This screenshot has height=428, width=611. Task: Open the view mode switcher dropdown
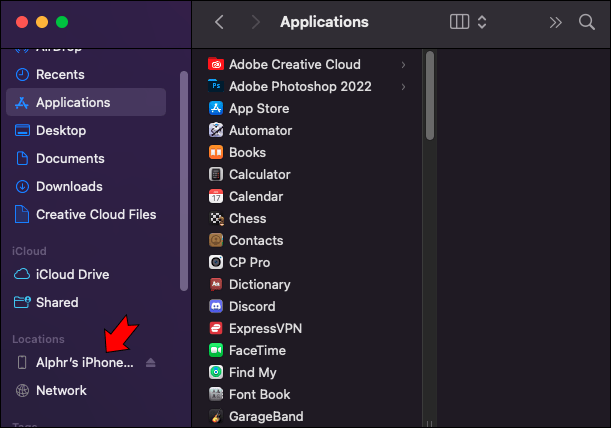[x=468, y=22]
